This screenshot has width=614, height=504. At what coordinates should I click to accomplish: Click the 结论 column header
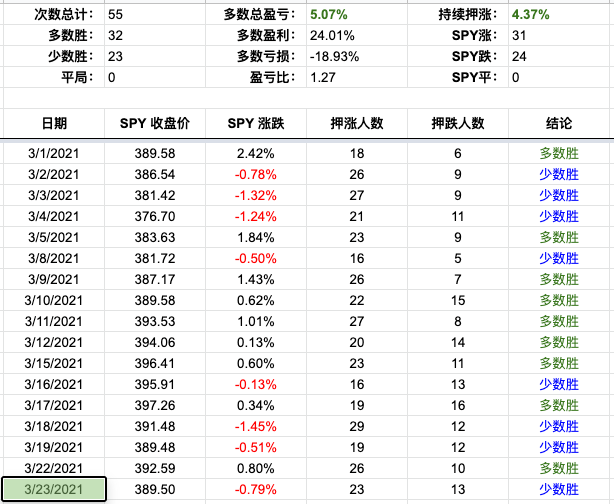[559, 123]
